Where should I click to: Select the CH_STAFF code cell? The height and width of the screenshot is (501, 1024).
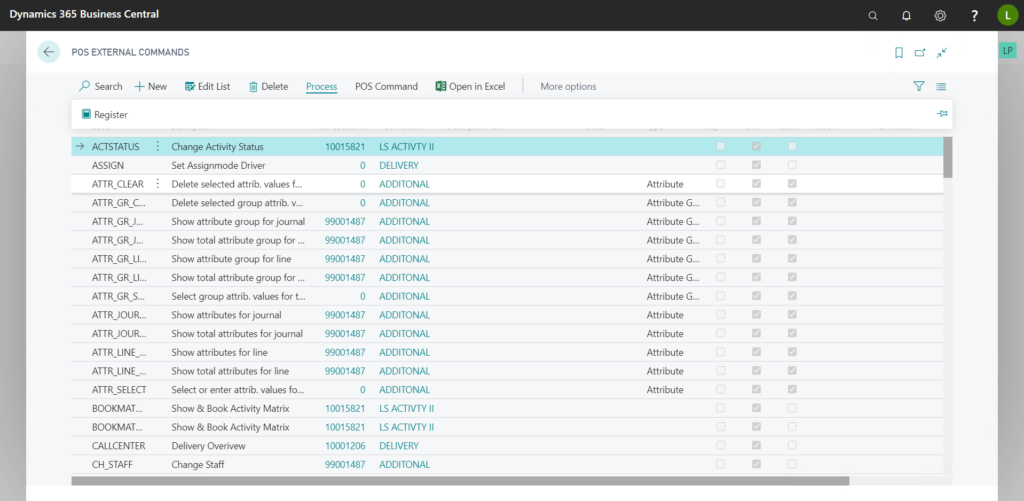[112, 464]
